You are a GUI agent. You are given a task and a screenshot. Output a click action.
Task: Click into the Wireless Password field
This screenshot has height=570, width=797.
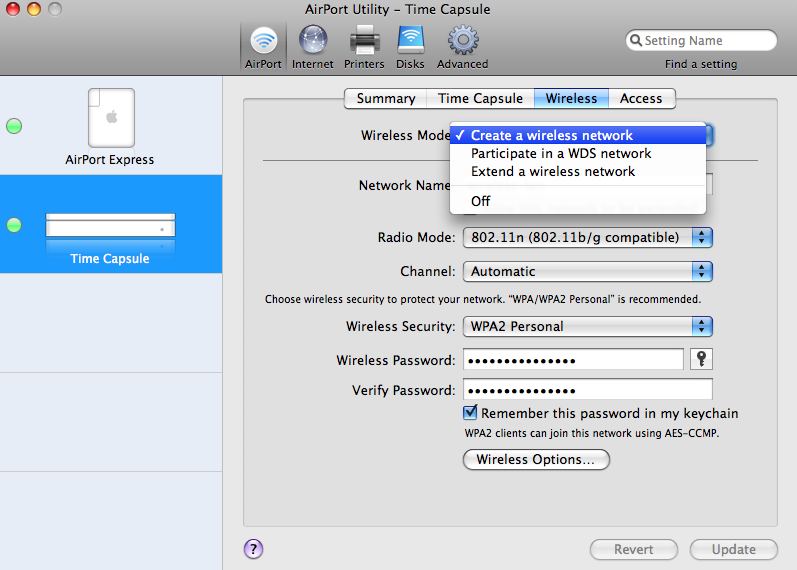point(573,359)
